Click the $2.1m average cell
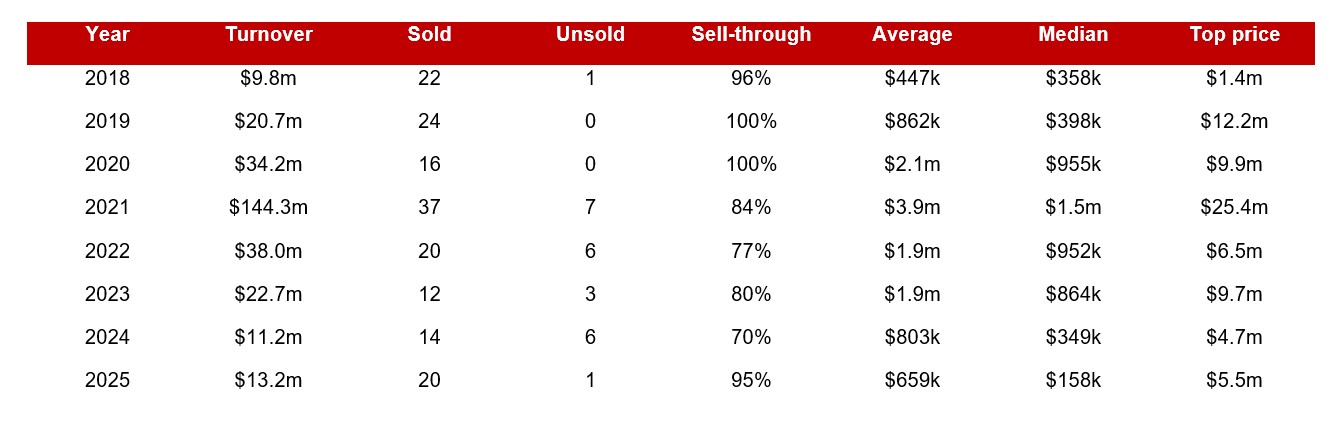Screen dimensions: 1336x423 point(912,165)
